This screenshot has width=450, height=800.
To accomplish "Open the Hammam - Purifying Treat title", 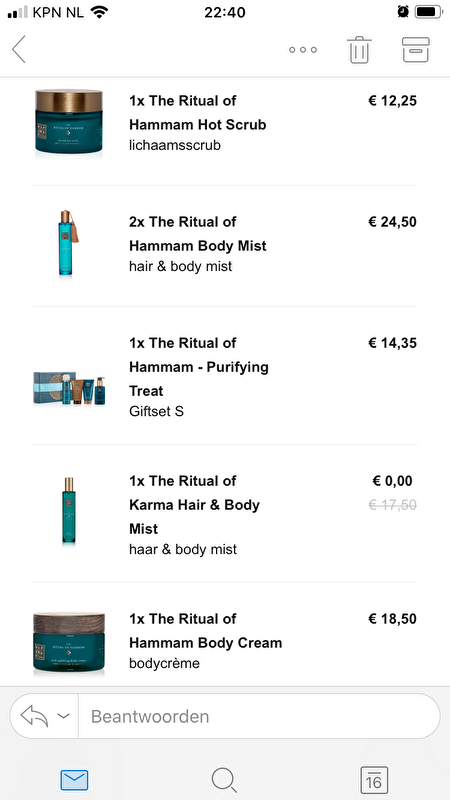I will (x=198, y=367).
